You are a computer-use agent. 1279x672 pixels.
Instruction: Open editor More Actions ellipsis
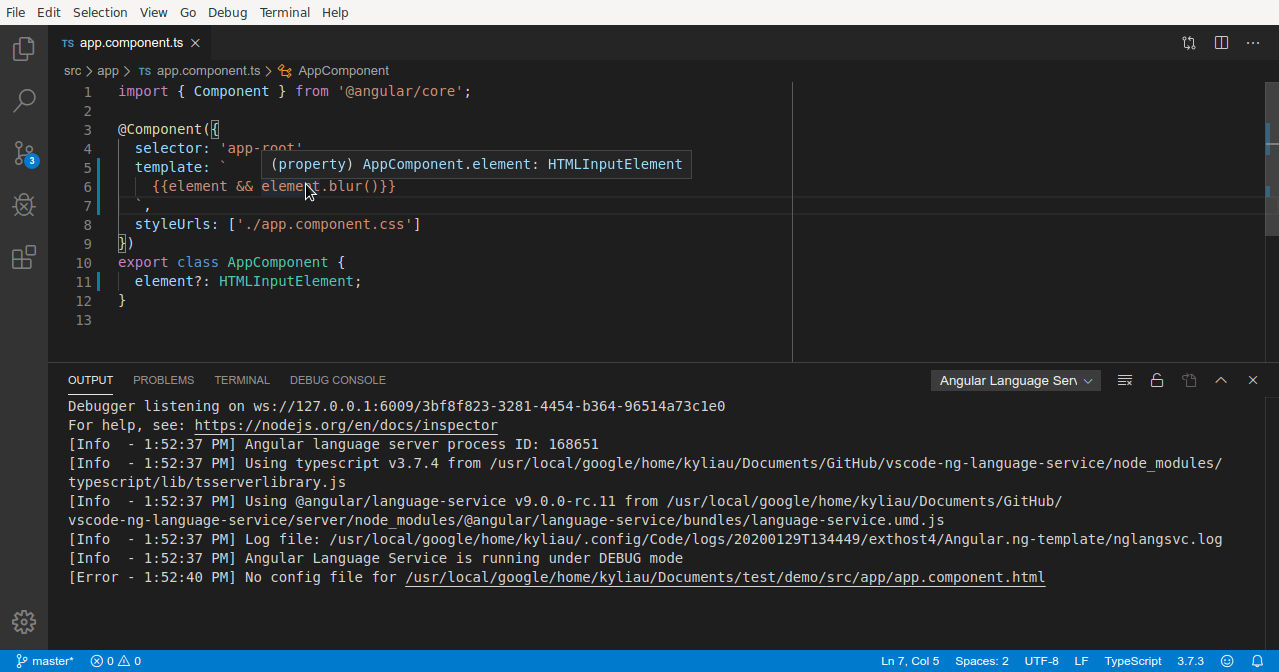click(x=1253, y=43)
